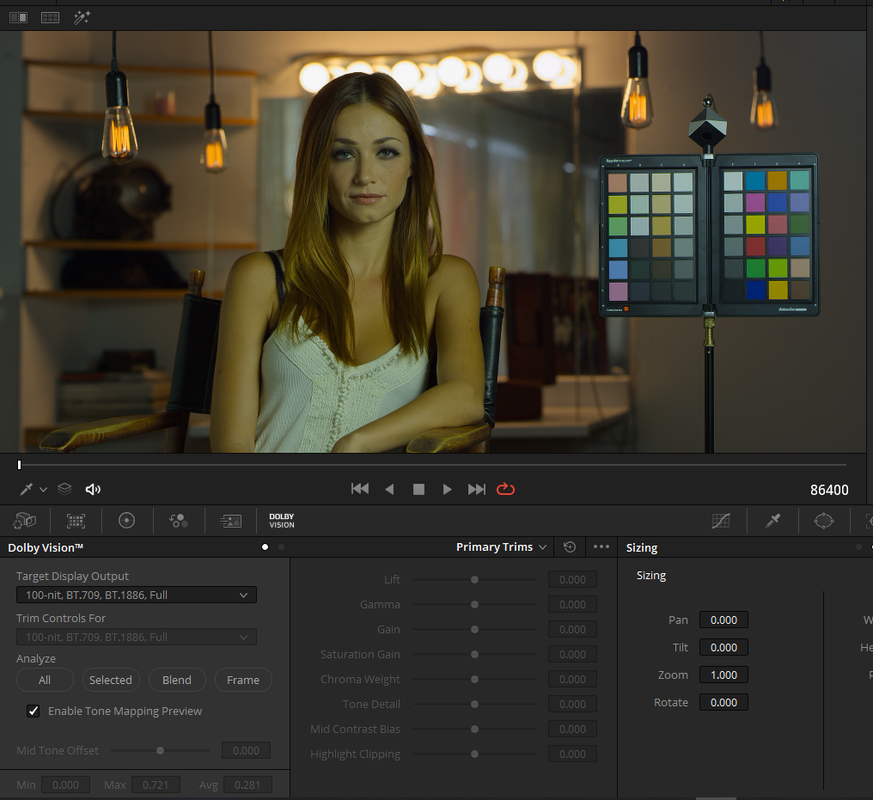The height and width of the screenshot is (800, 873).
Task: Click the Analyze Frame button
Action: point(243,680)
